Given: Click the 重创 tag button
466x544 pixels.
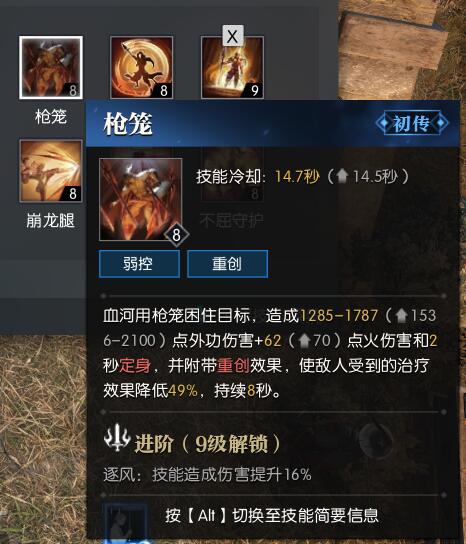Looking at the screenshot, I should [x=228, y=264].
